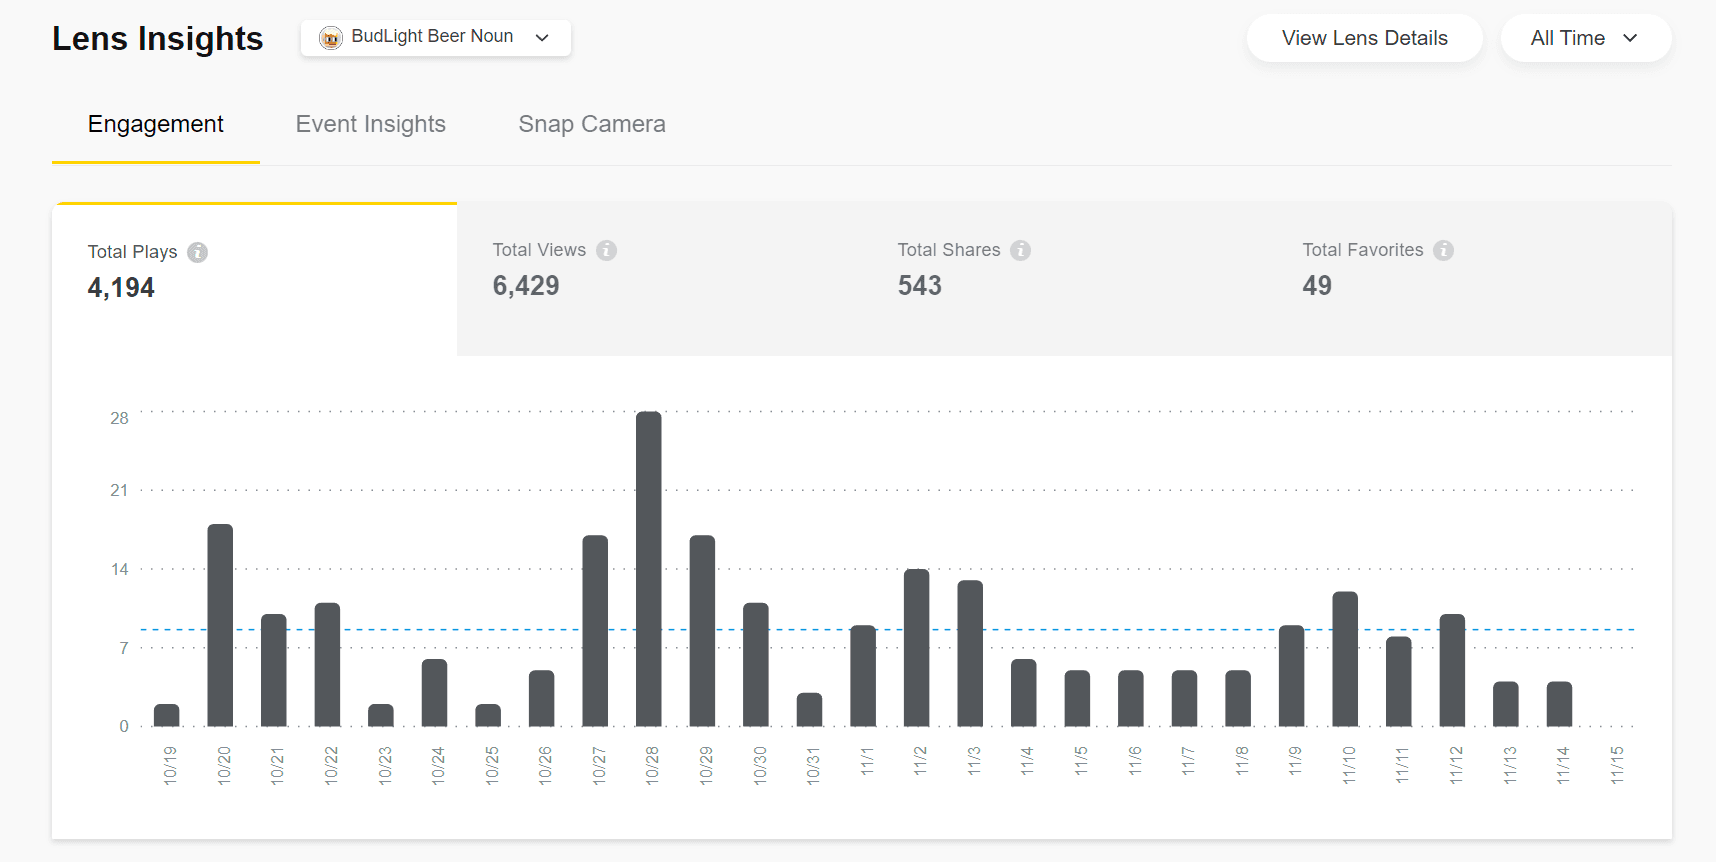
Task: Click the info icon beside Total Favorites
Action: [x=1443, y=250]
